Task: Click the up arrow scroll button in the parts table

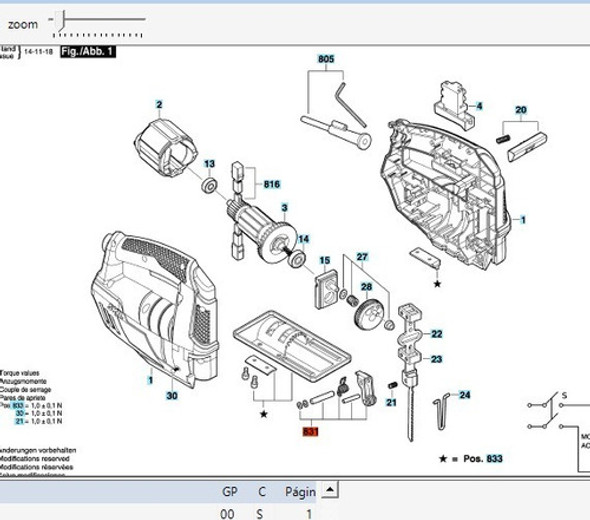Action: (x=330, y=490)
